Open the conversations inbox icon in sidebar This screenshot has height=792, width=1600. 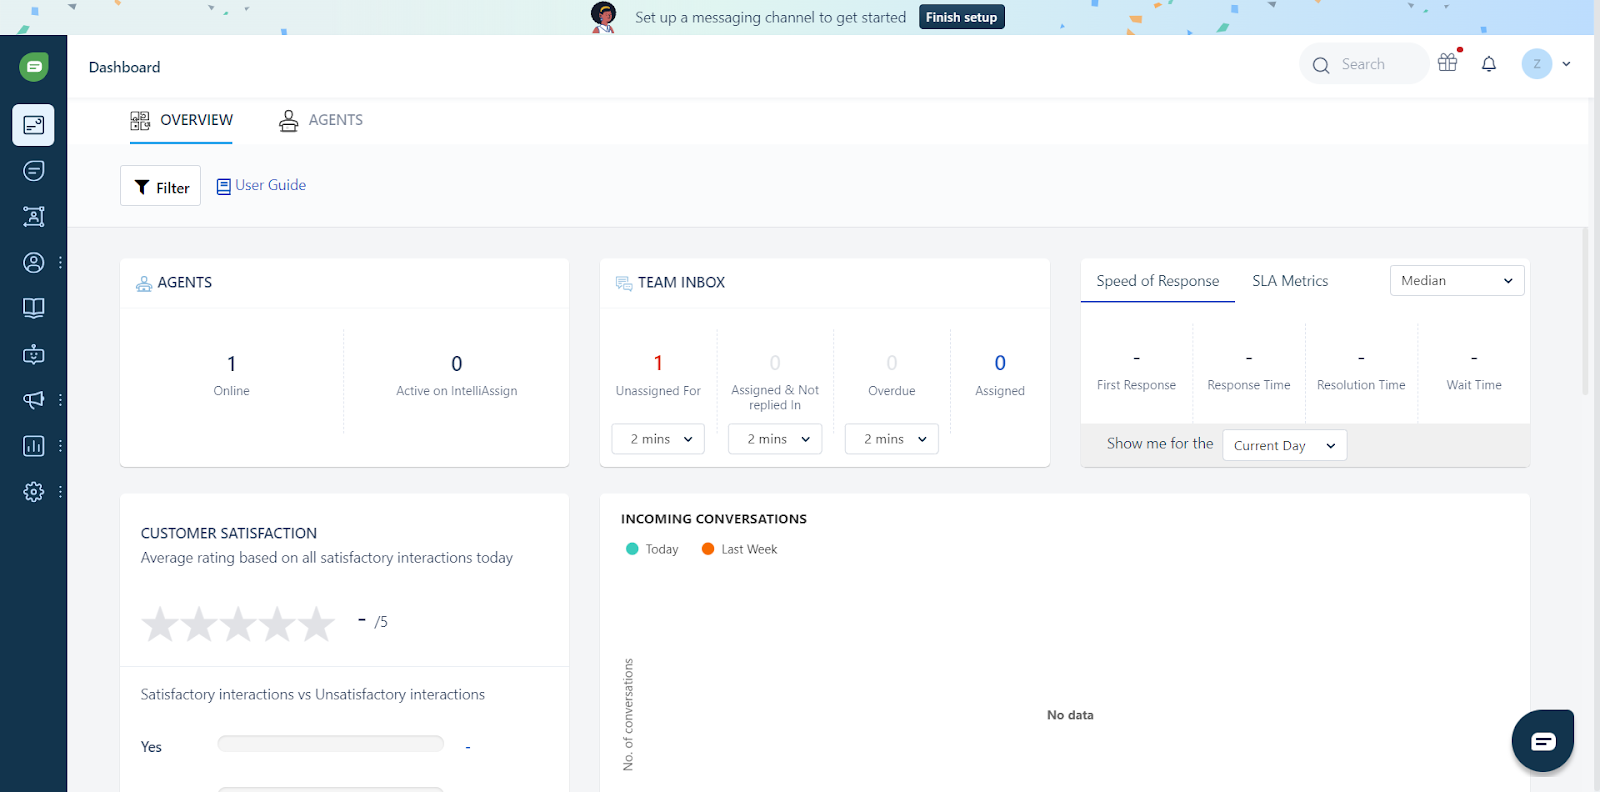[33, 171]
